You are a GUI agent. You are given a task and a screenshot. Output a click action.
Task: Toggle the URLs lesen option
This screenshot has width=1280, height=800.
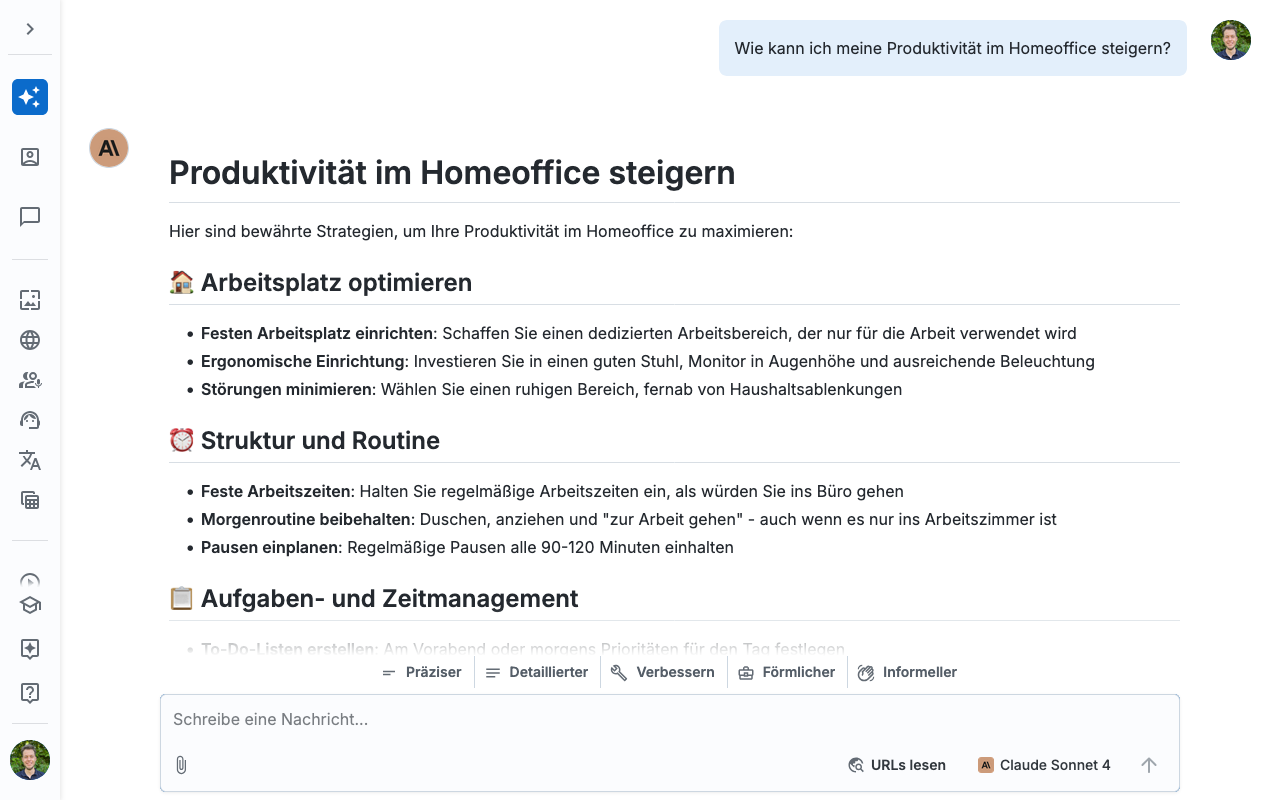click(x=897, y=765)
